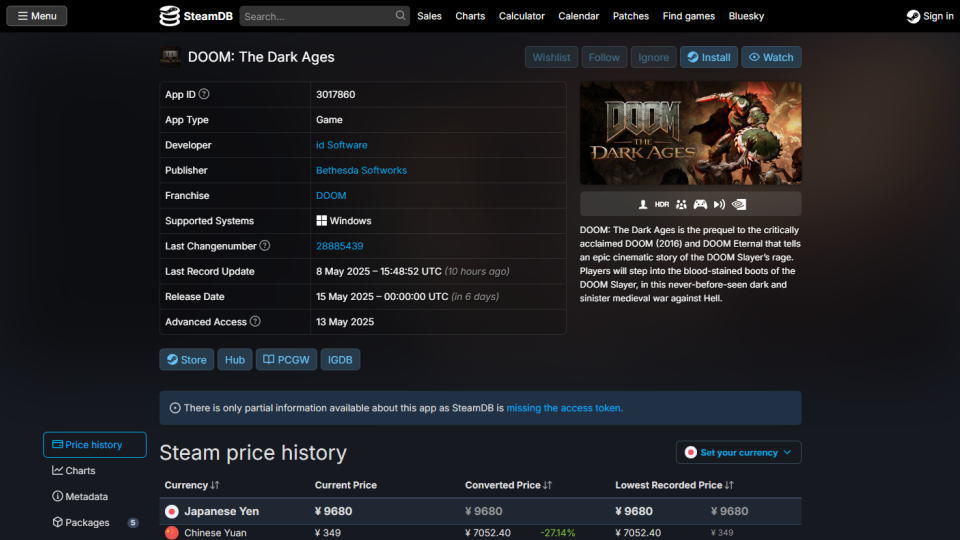Open the Bluesky navigation link
Screen dimensions: 960x540
pos(746,16)
